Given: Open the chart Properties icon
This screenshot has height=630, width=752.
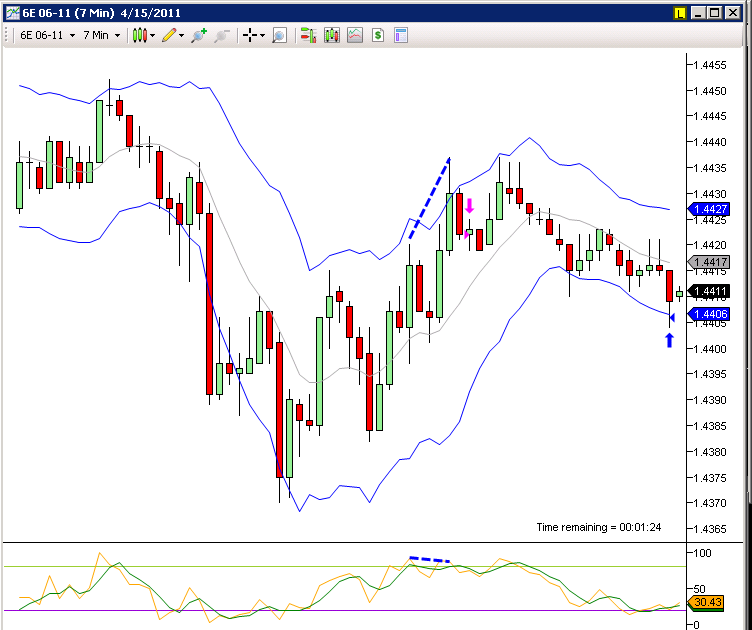Looking at the screenshot, I should 401,35.
